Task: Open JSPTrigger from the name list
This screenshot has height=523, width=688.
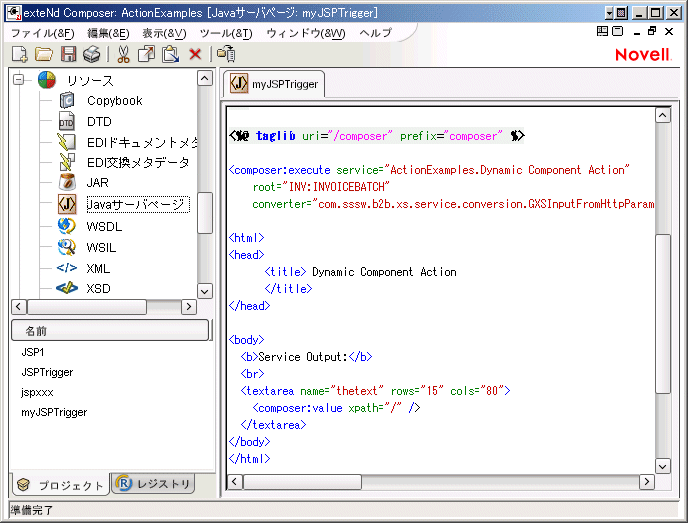Action: coord(47,372)
